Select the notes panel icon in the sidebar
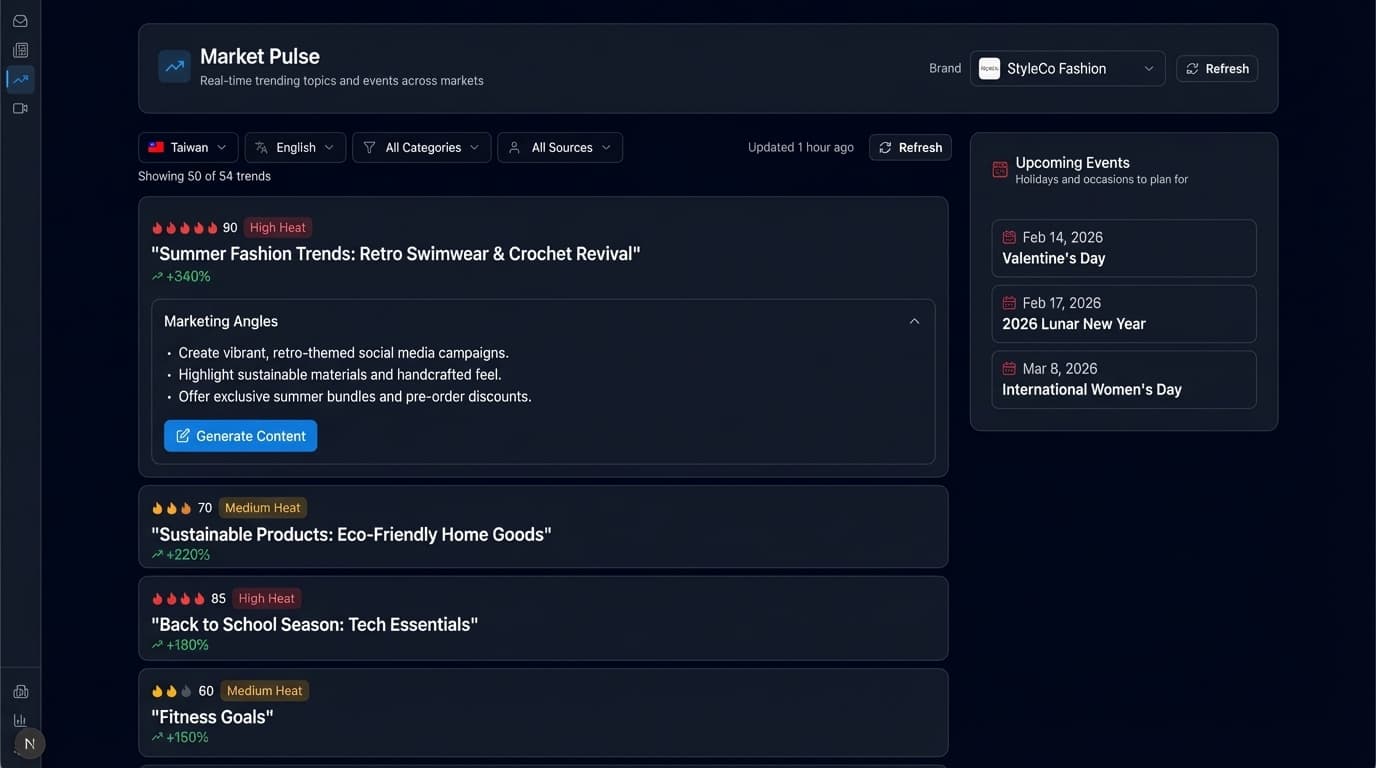The image size is (1376, 768). [19, 49]
